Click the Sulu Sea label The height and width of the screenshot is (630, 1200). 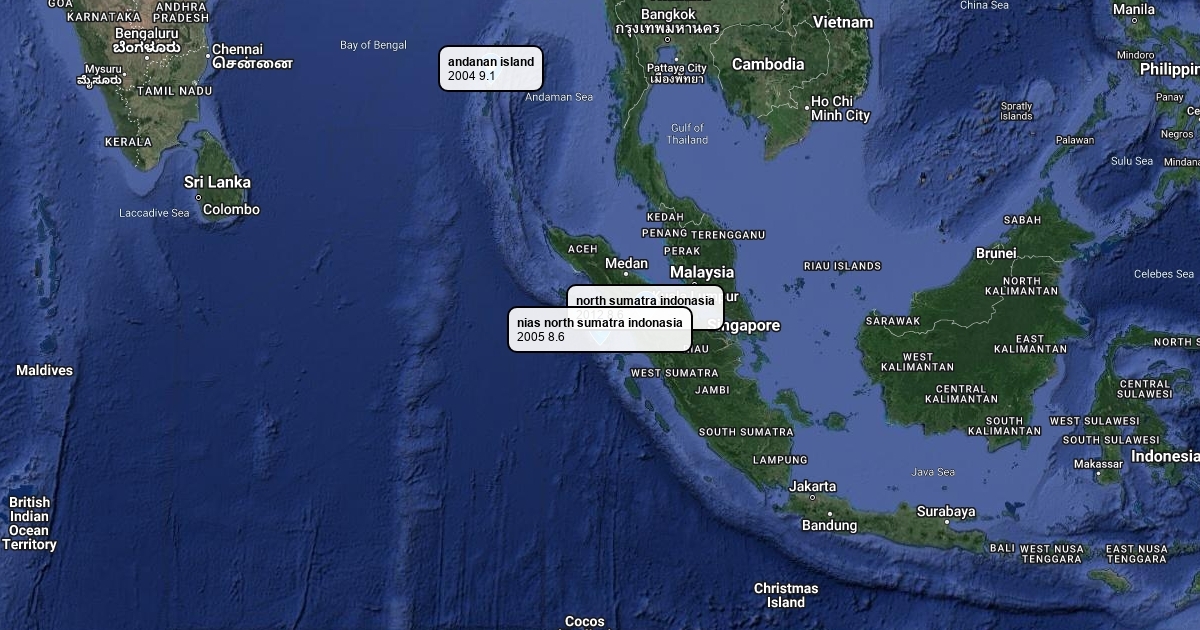click(1132, 160)
